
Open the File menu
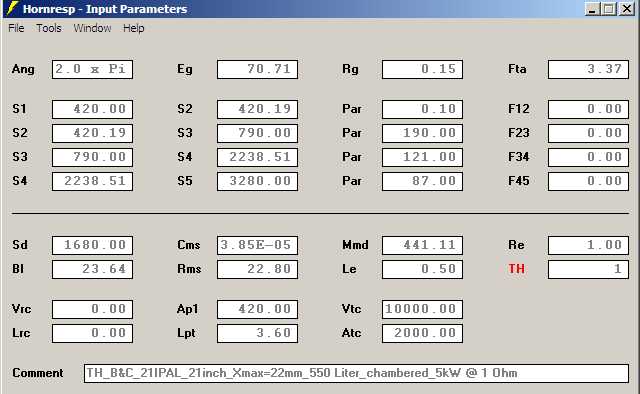(16, 28)
